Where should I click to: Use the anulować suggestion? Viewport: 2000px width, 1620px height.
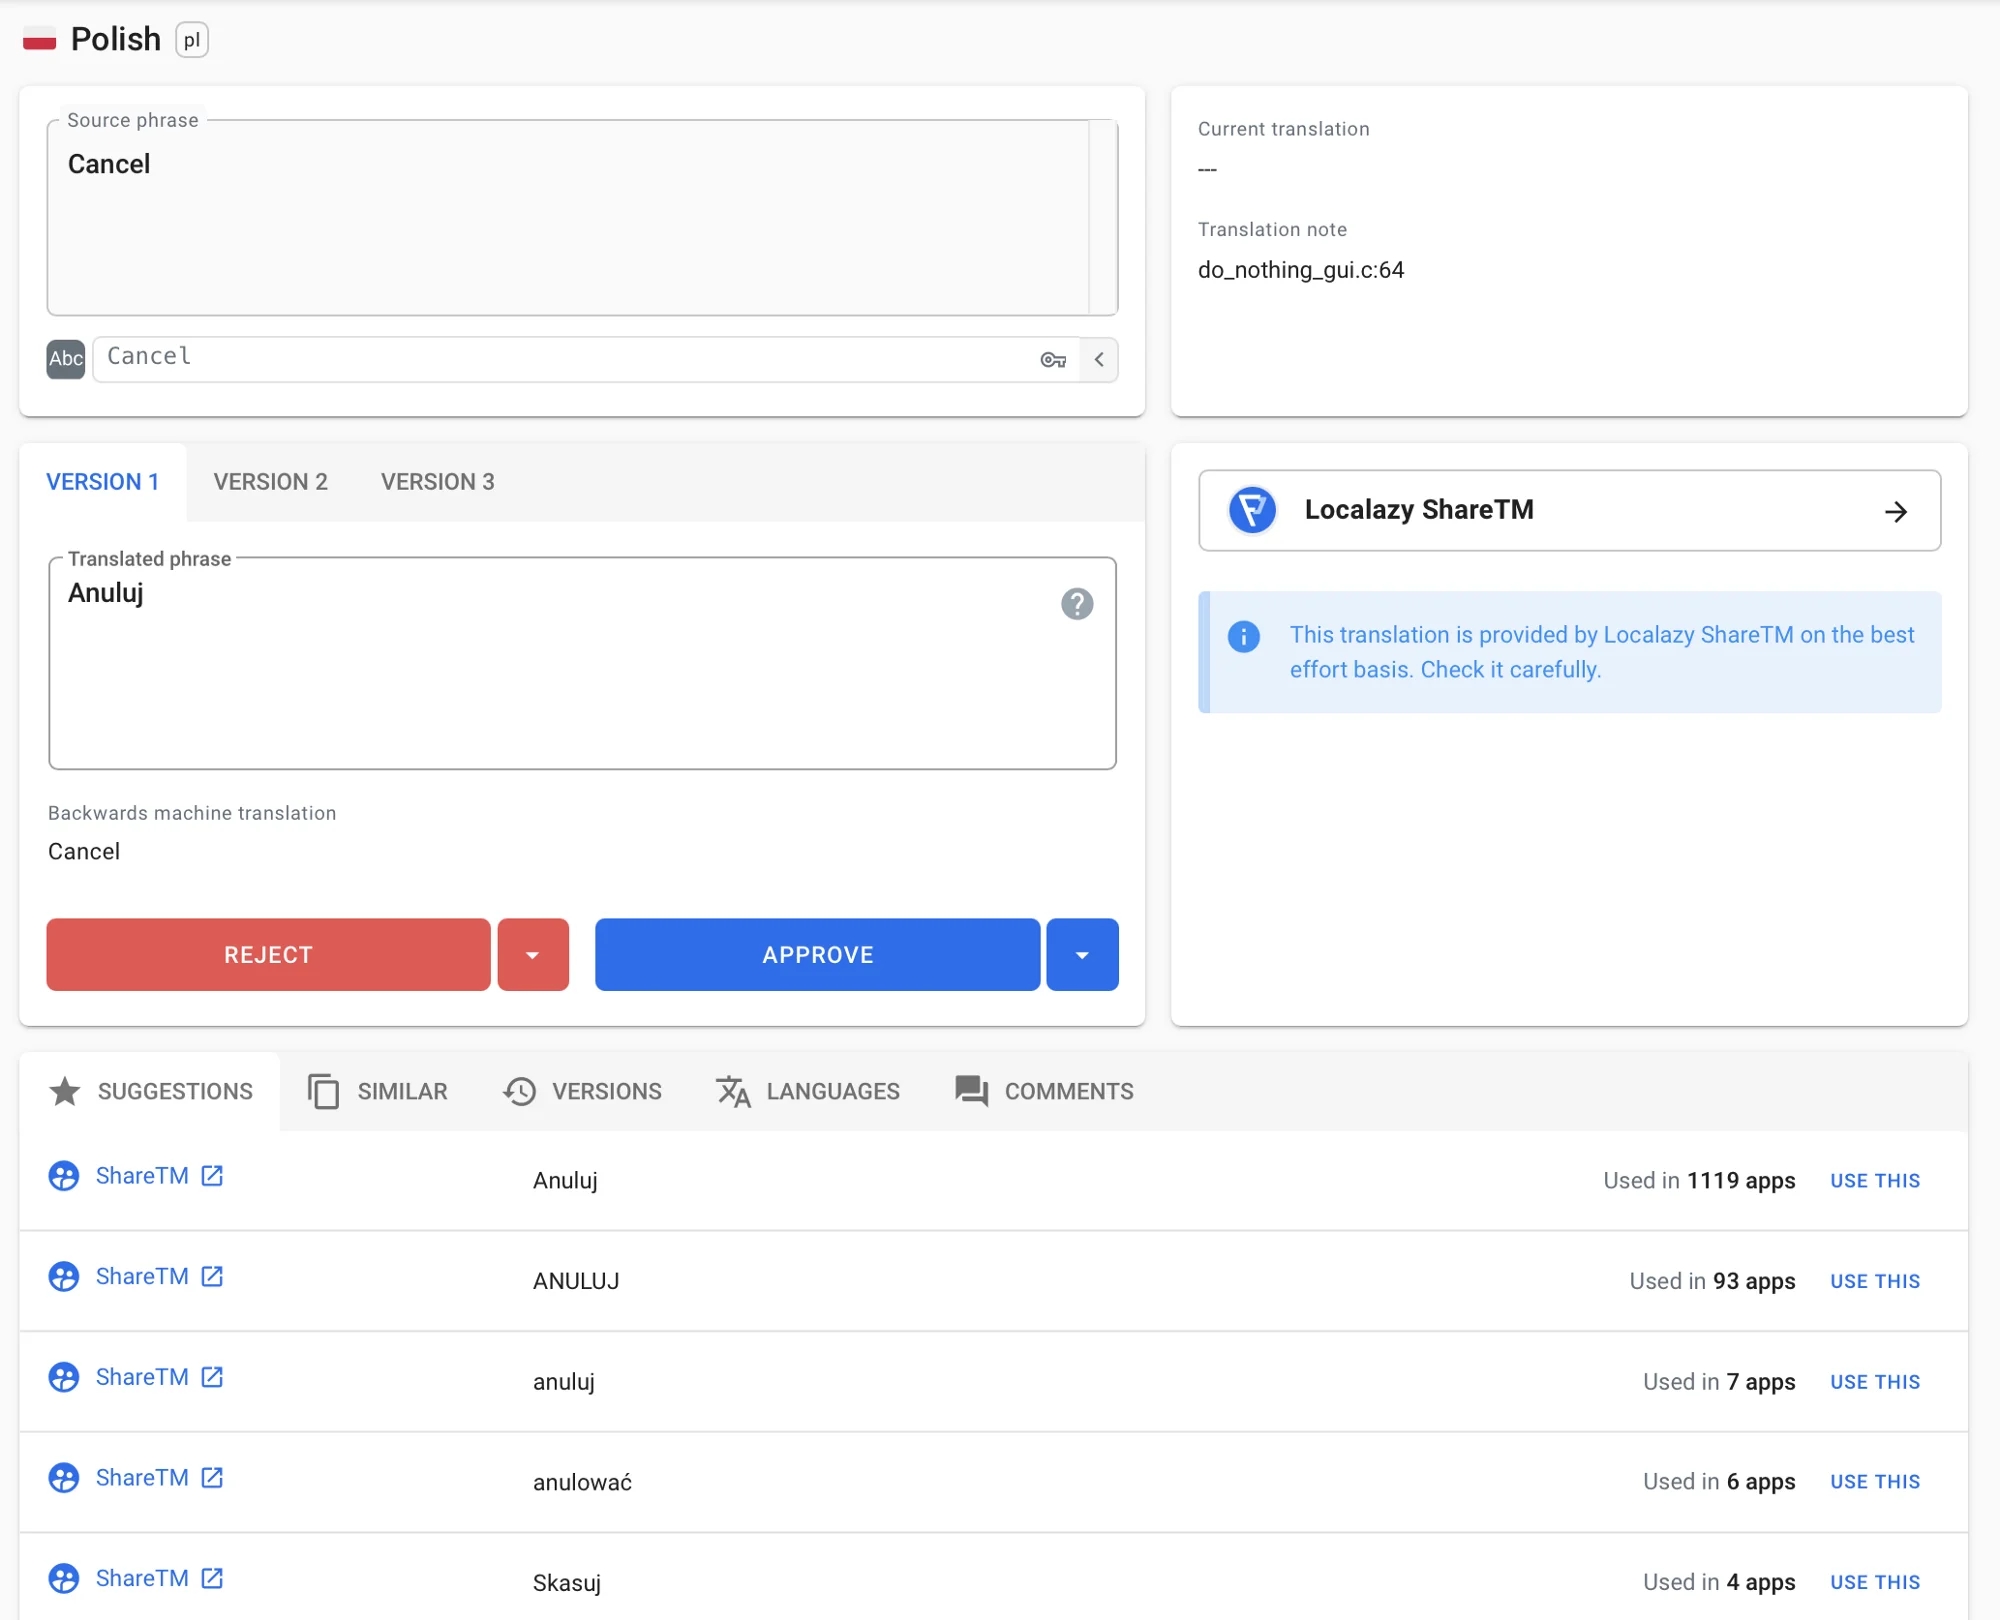pos(1874,1482)
